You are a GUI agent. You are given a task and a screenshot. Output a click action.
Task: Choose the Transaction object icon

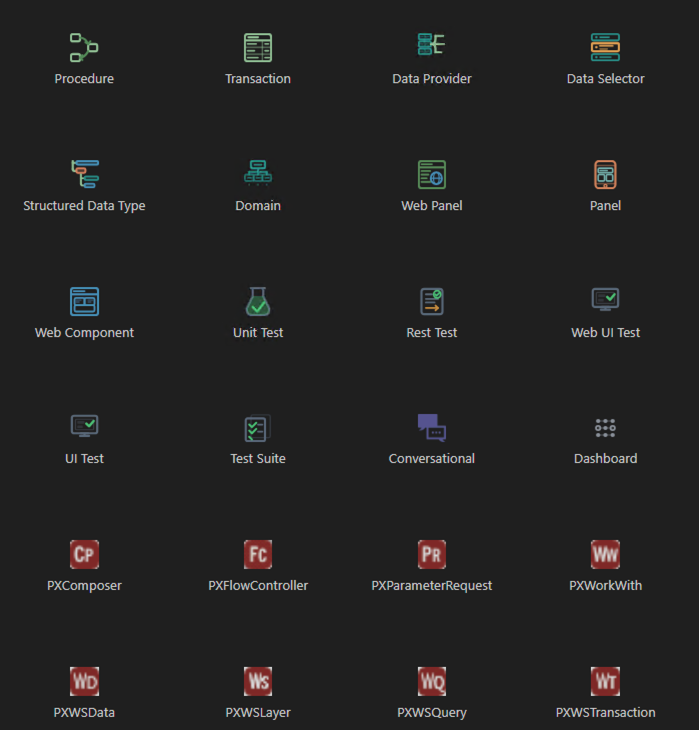pos(258,47)
